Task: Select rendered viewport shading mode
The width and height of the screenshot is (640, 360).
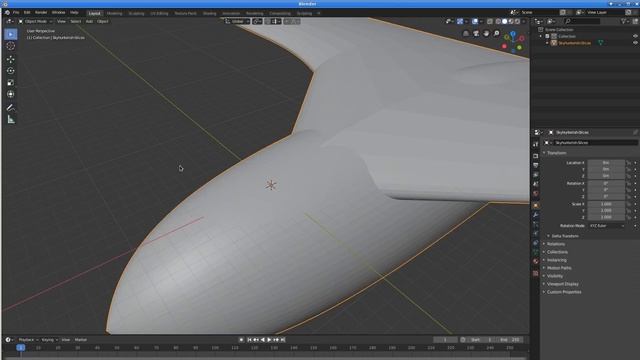Action: point(517,22)
